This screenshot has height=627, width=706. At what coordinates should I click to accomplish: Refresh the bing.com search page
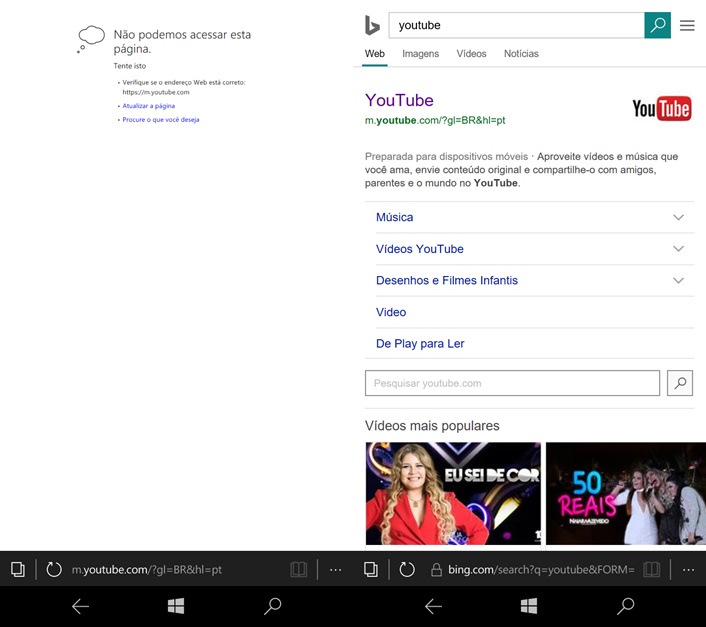pos(407,569)
